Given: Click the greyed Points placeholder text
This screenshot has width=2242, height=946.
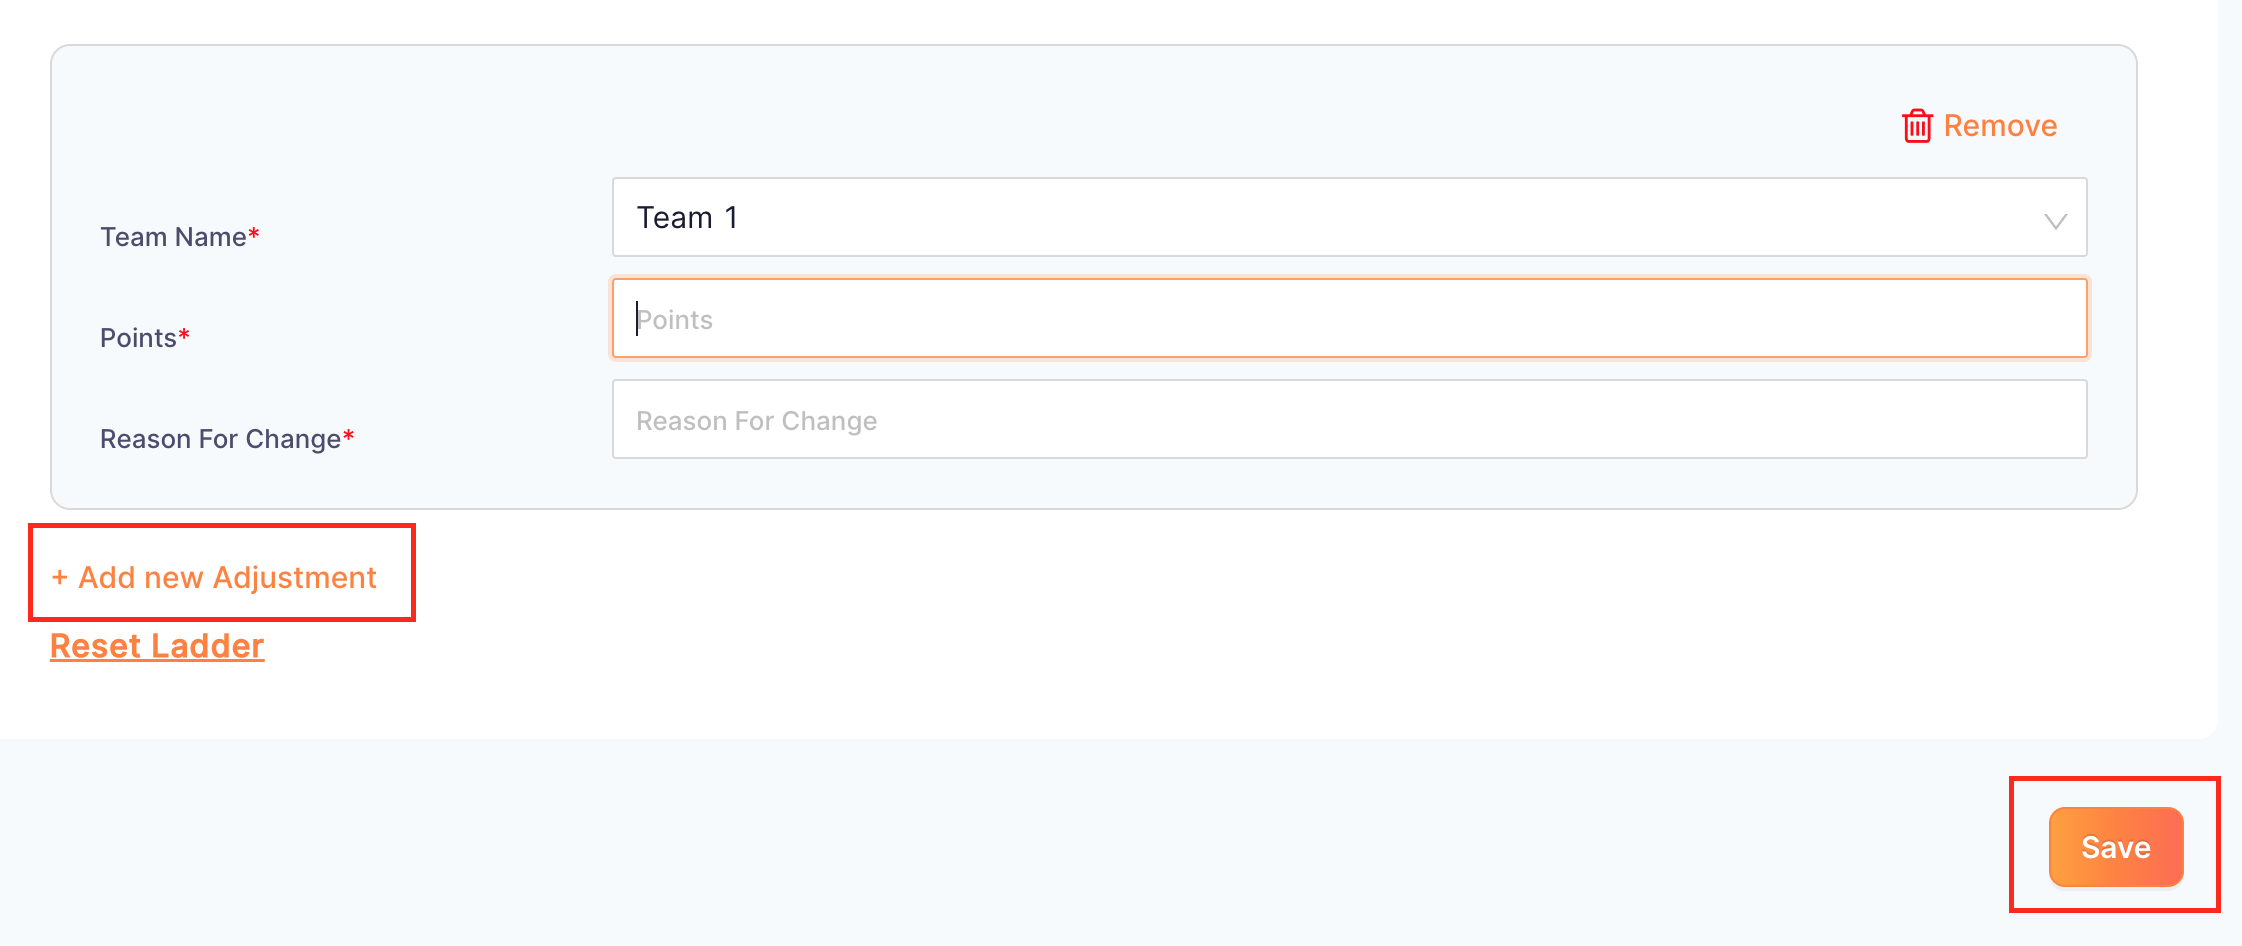Looking at the screenshot, I should 675,320.
